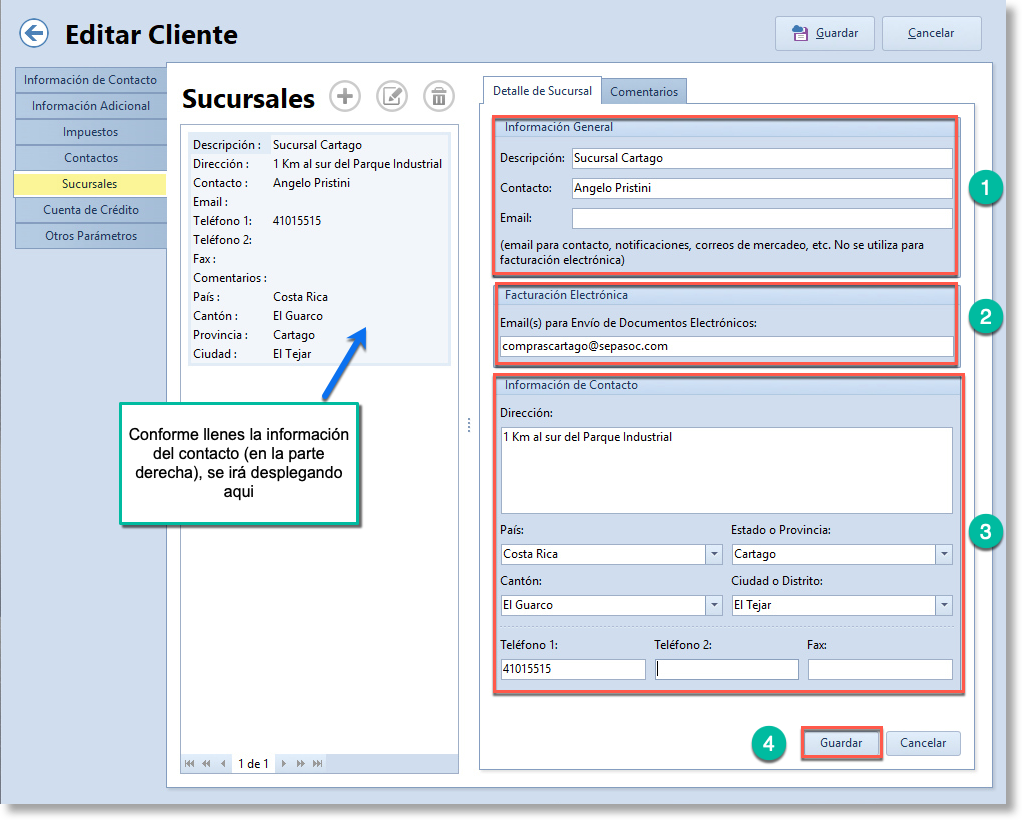Jump to the last record in the pager

click(317, 763)
